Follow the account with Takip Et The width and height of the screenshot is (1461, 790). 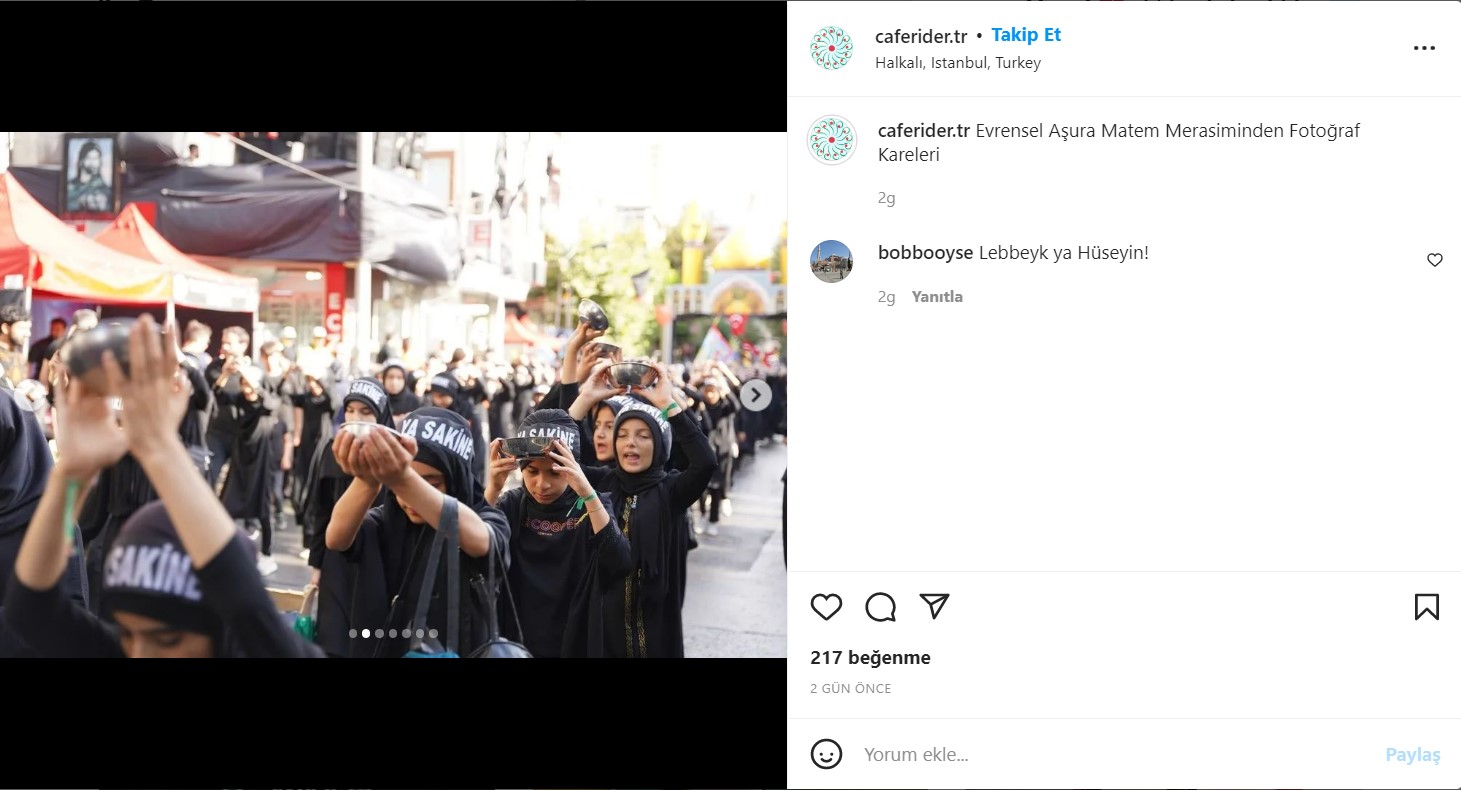(x=1026, y=35)
